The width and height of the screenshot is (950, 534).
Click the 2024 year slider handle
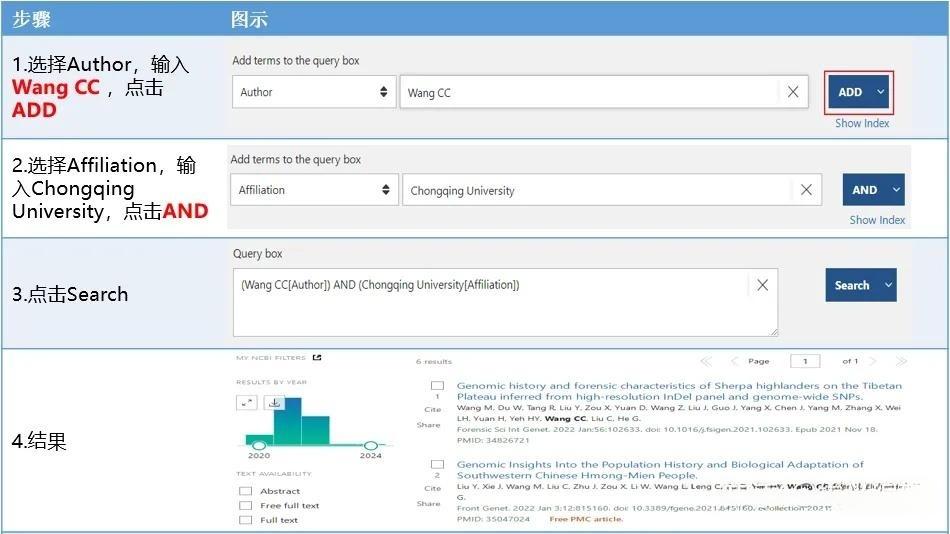point(371,446)
